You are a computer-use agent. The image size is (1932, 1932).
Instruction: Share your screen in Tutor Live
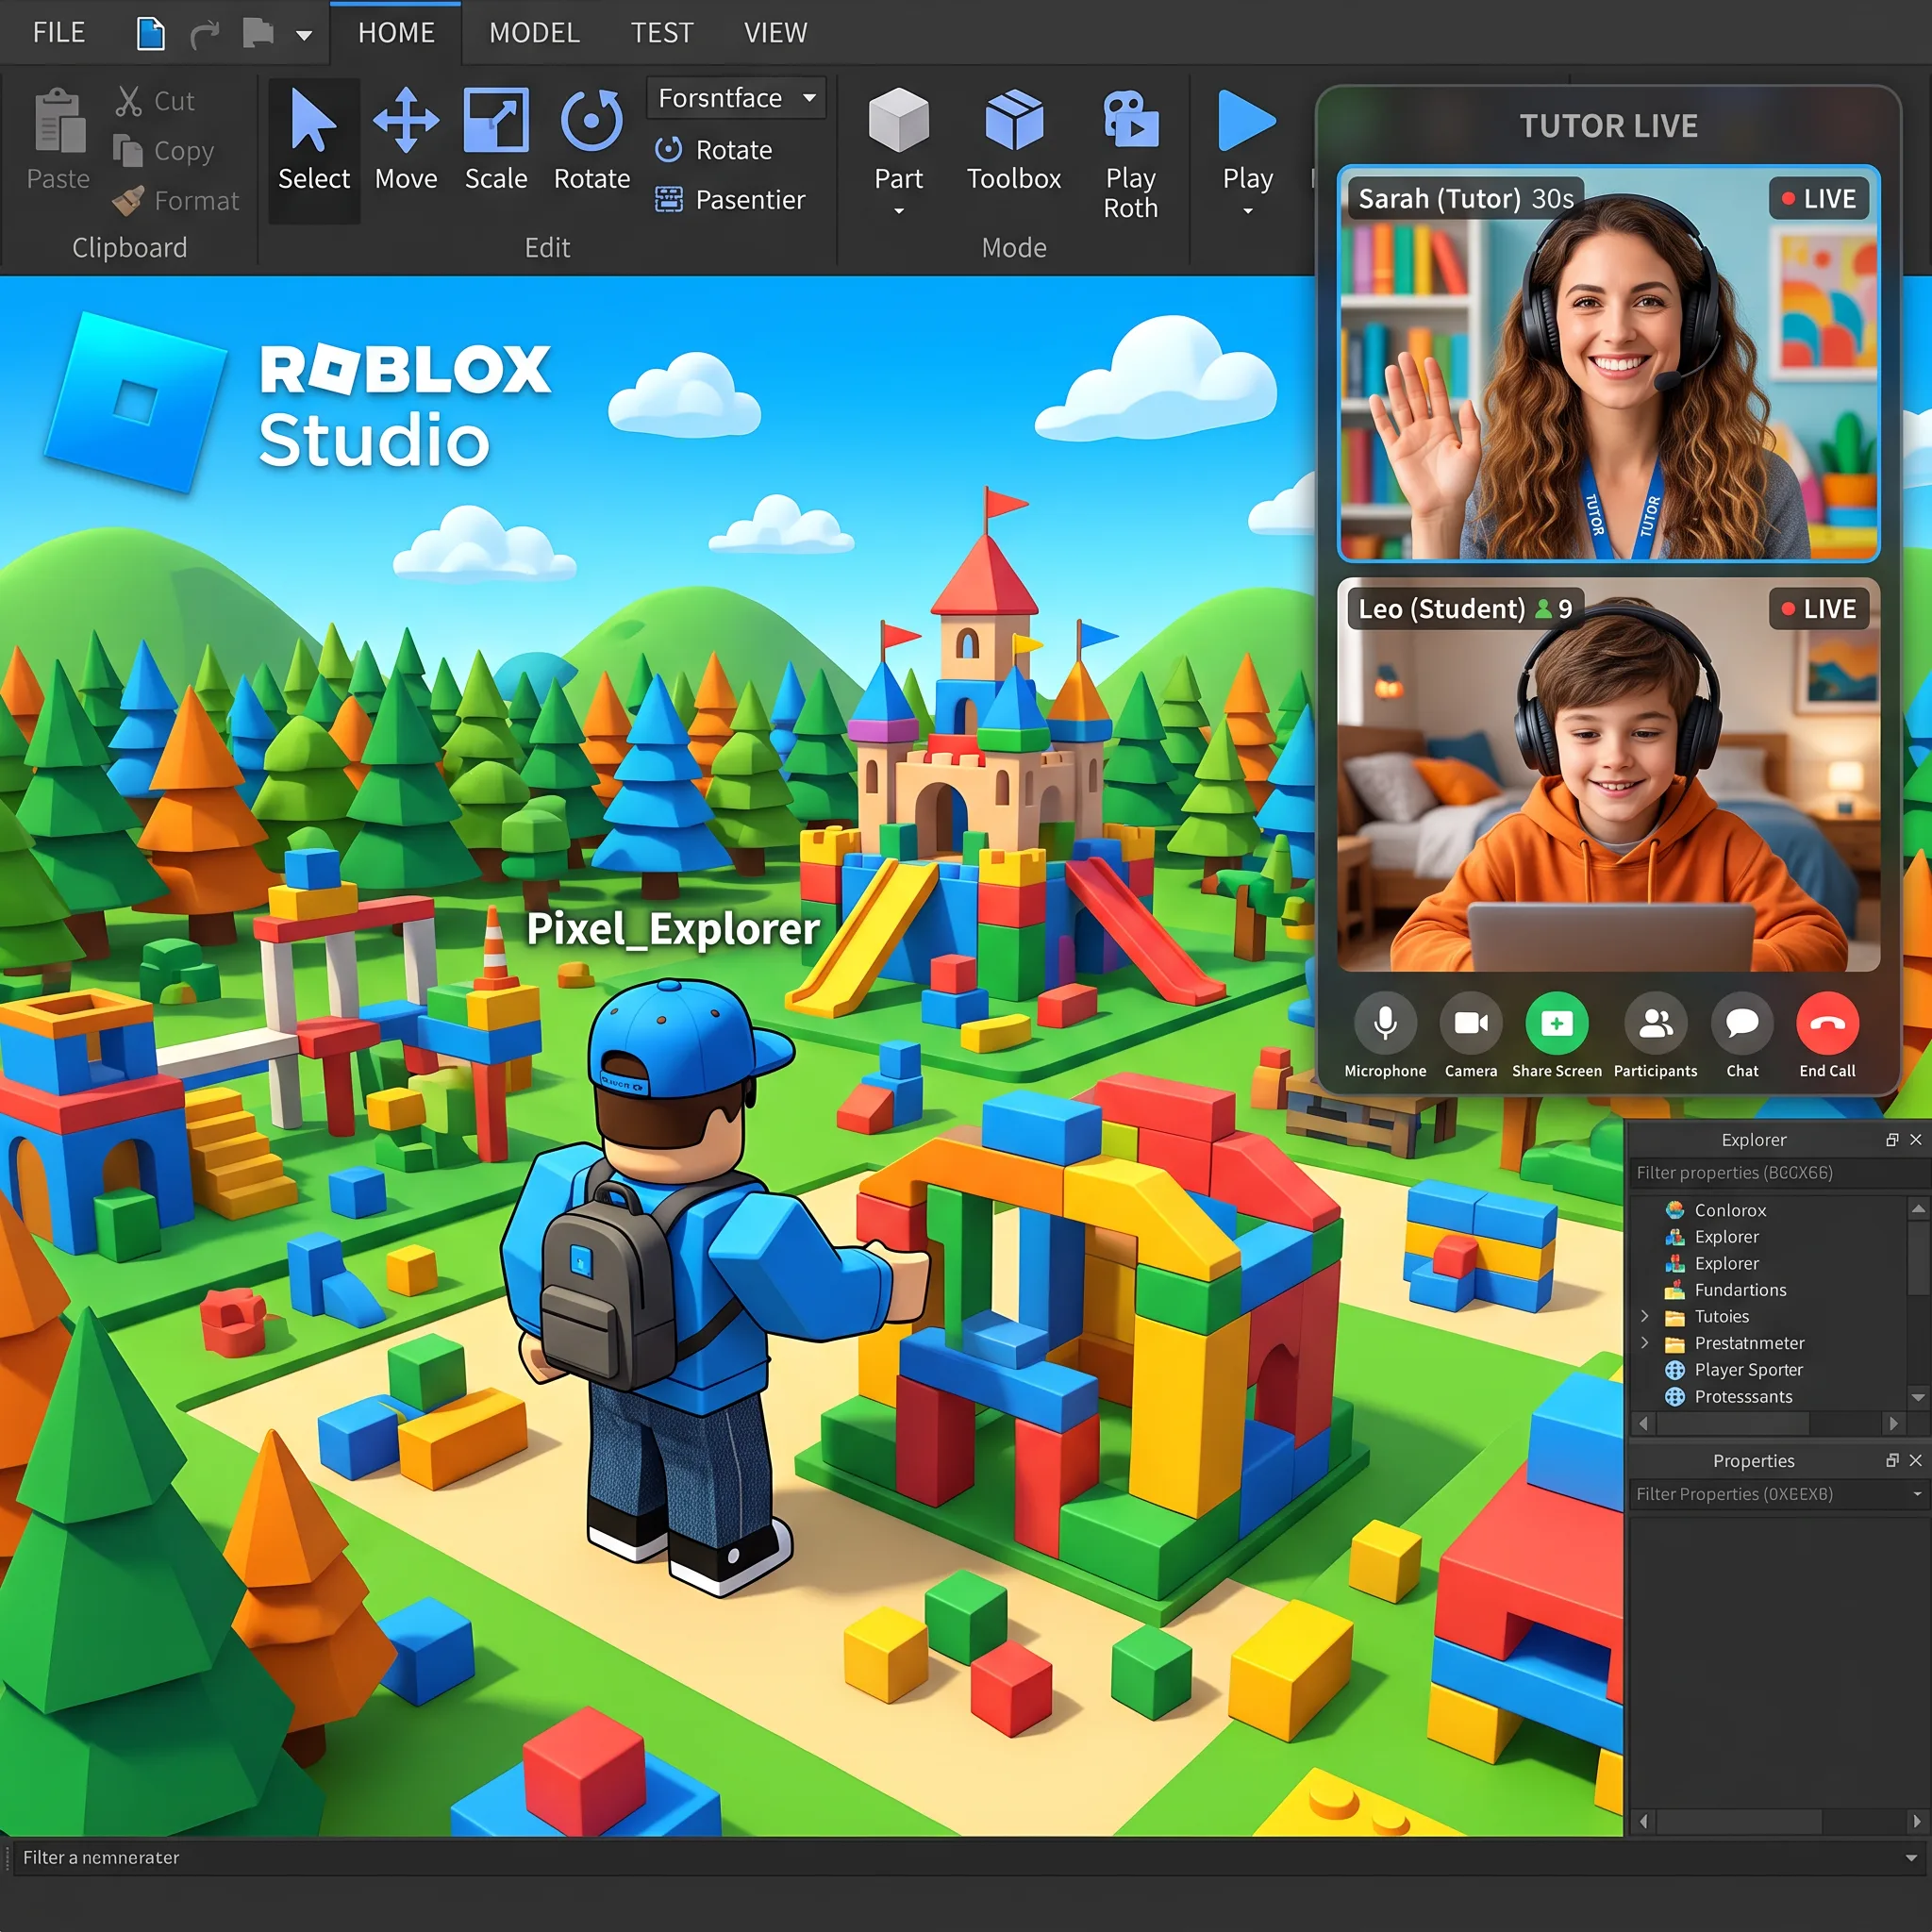pyautogui.click(x=1556, y=1023)
